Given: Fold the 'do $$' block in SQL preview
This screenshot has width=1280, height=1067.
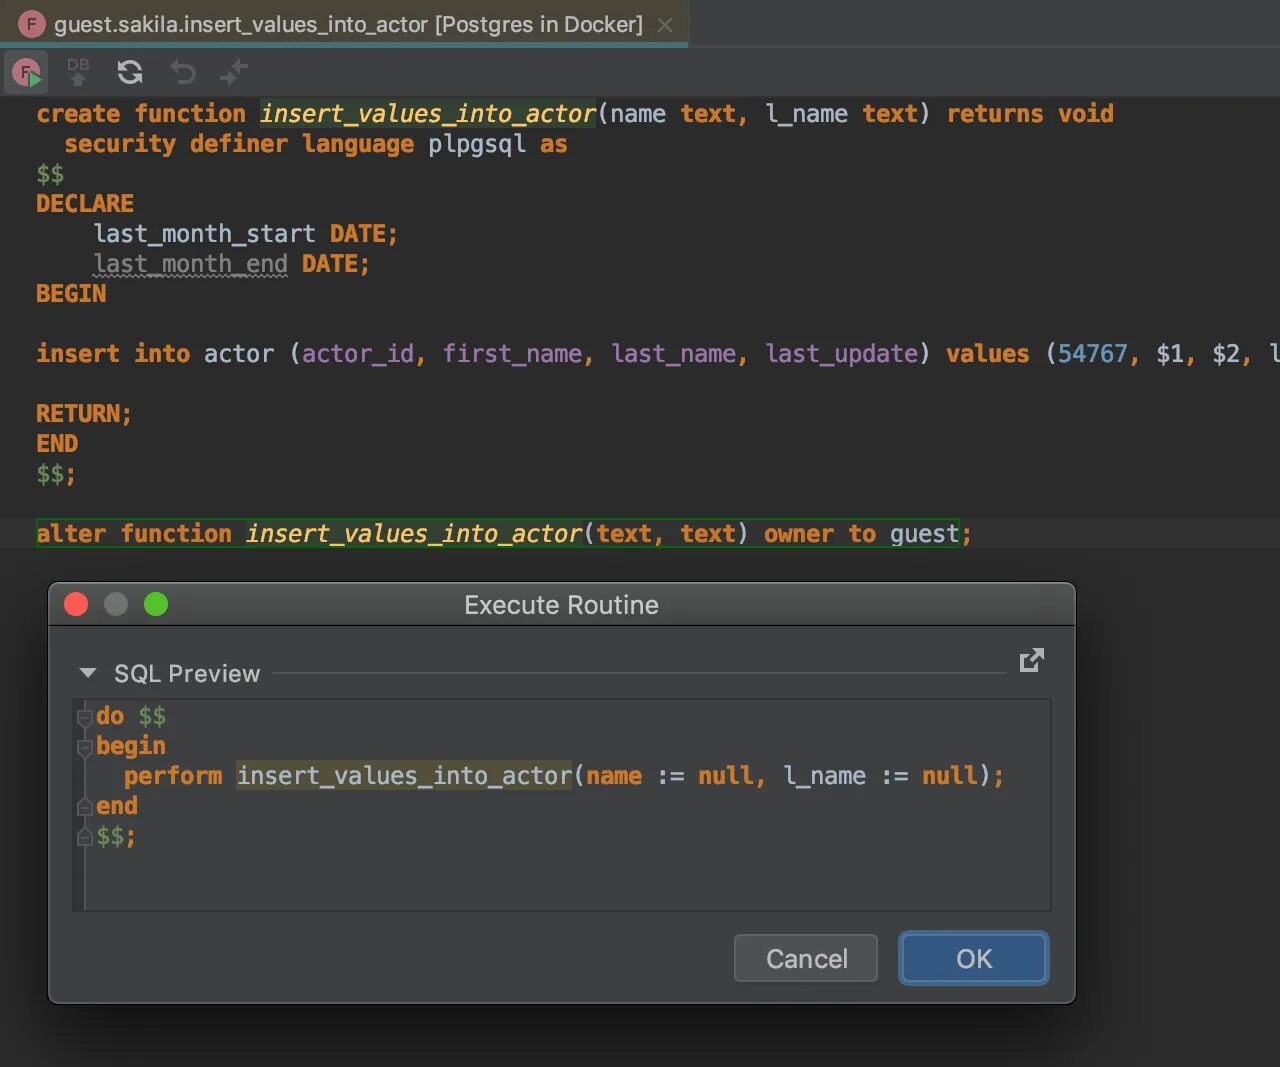Looking at the screenshot, I should pyautogui.click(x=85, y=716).
